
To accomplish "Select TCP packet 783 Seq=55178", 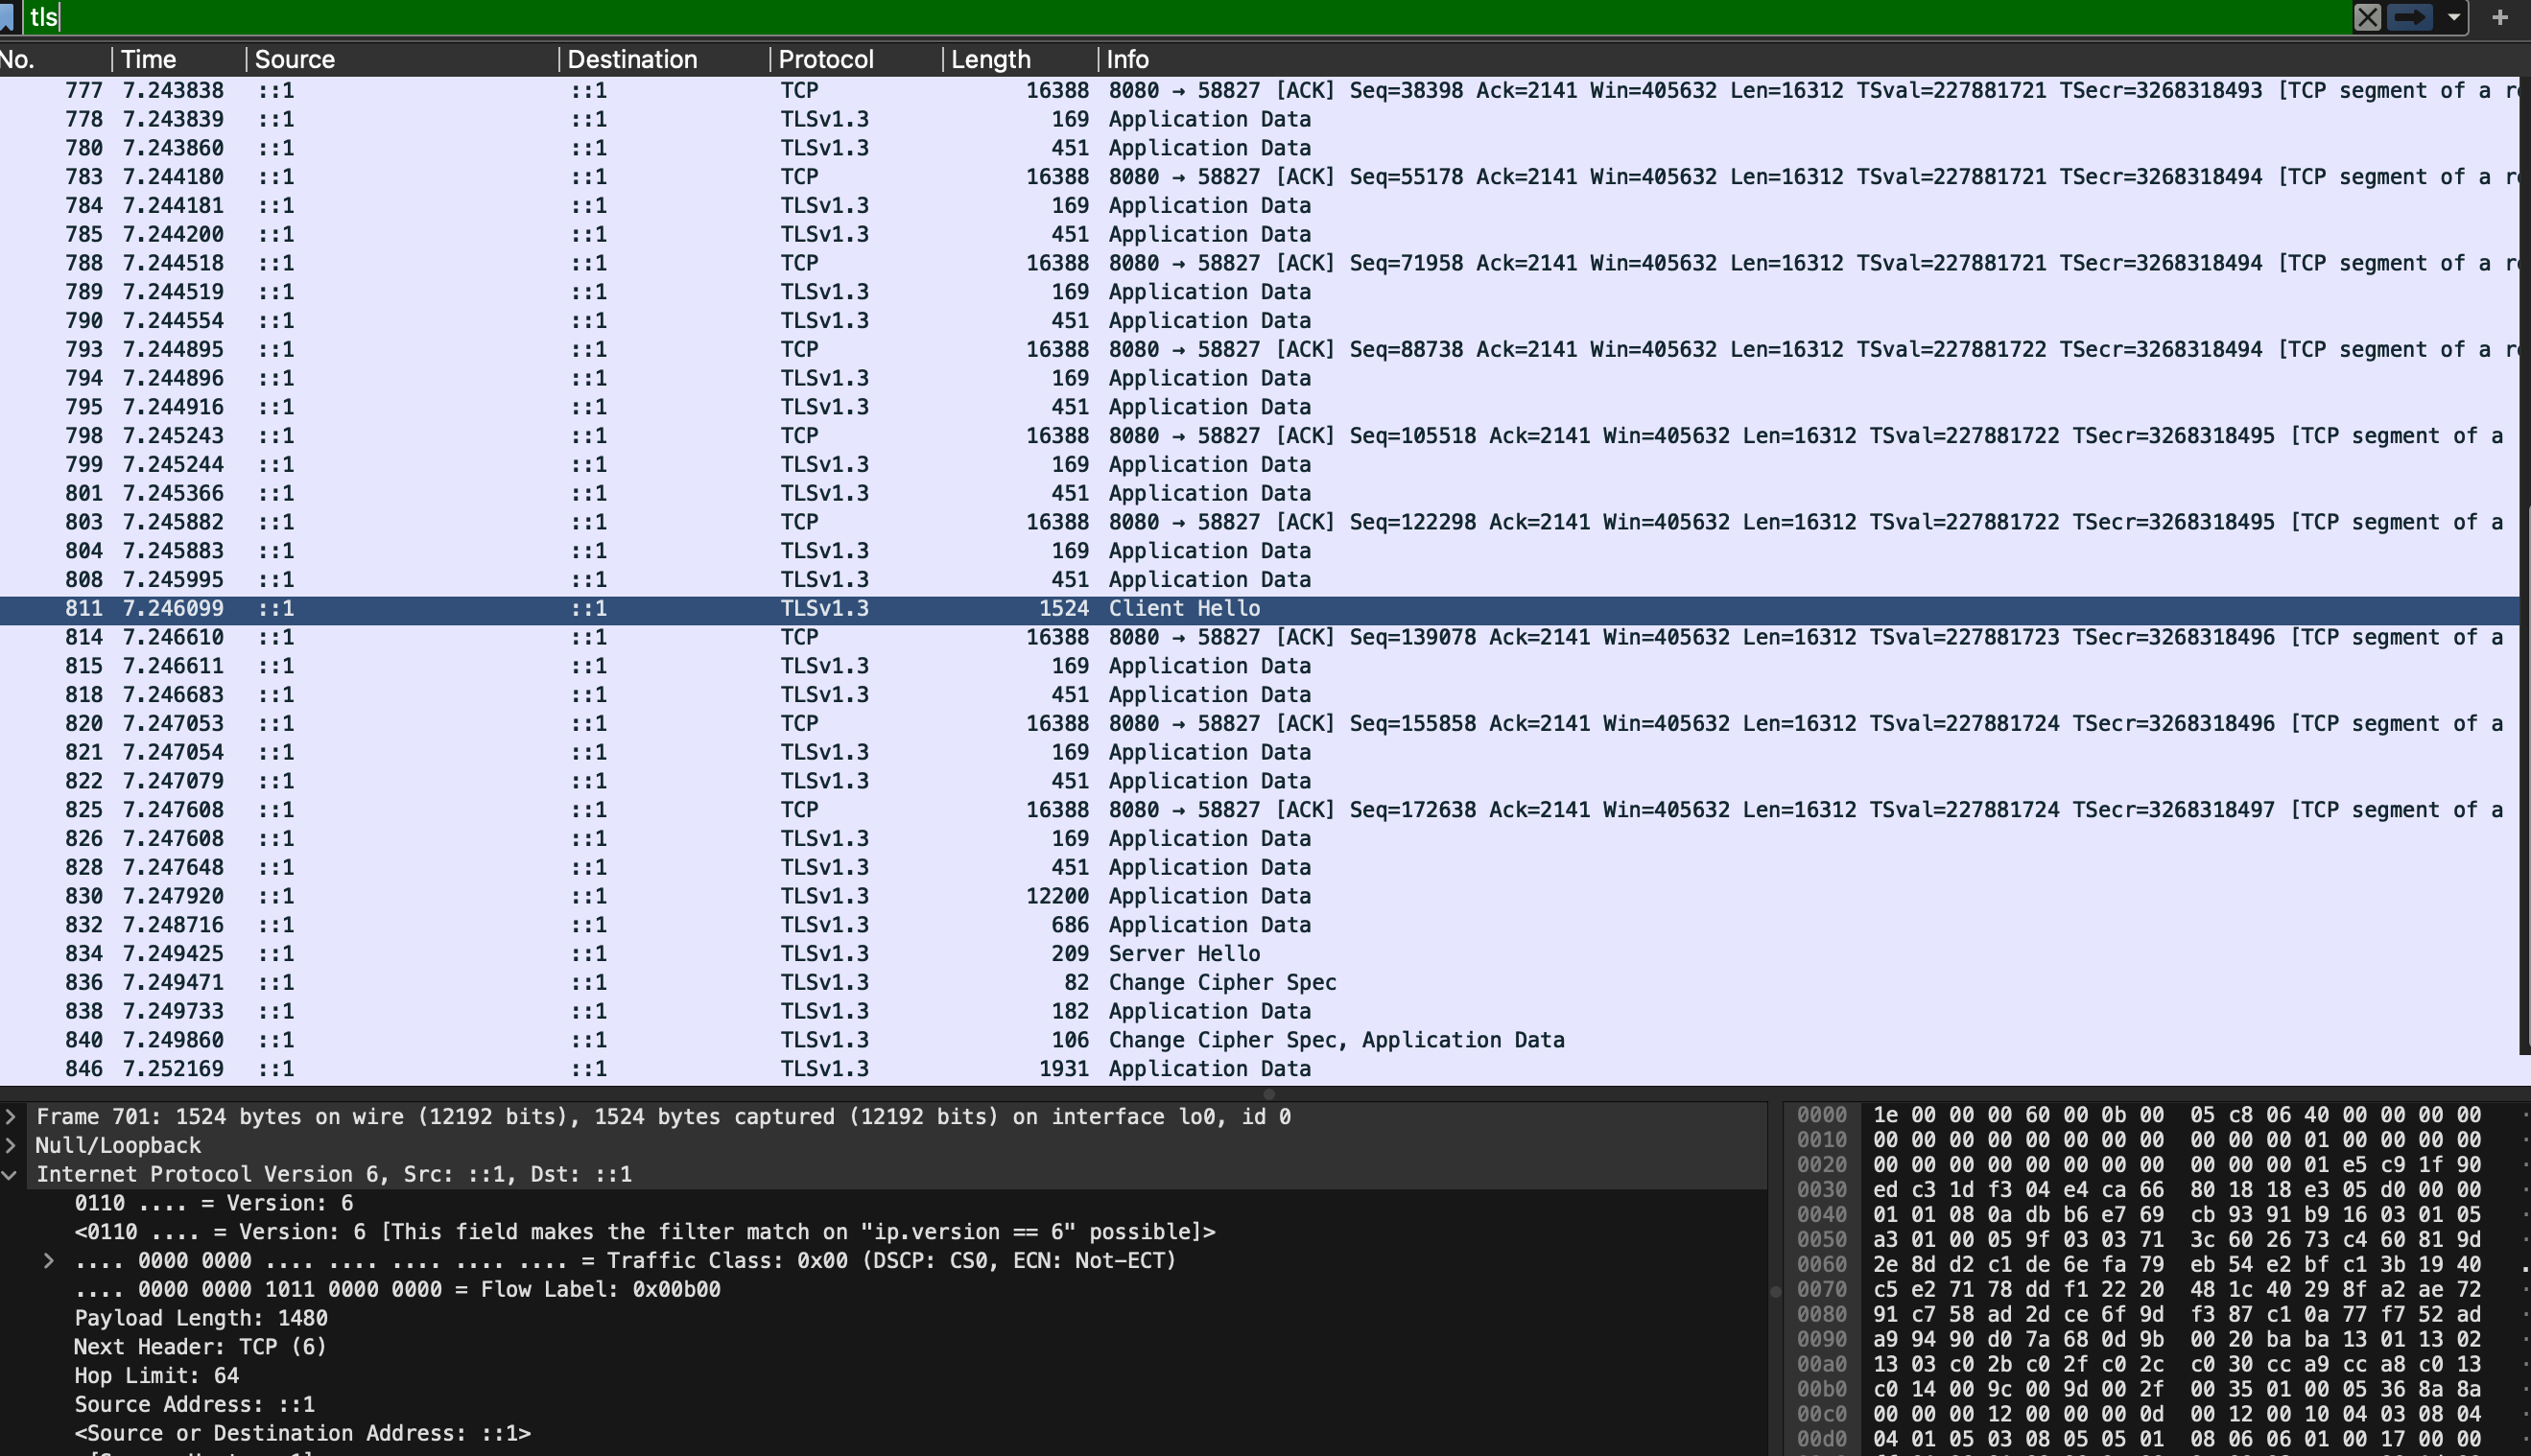I will pos(1260,176).
